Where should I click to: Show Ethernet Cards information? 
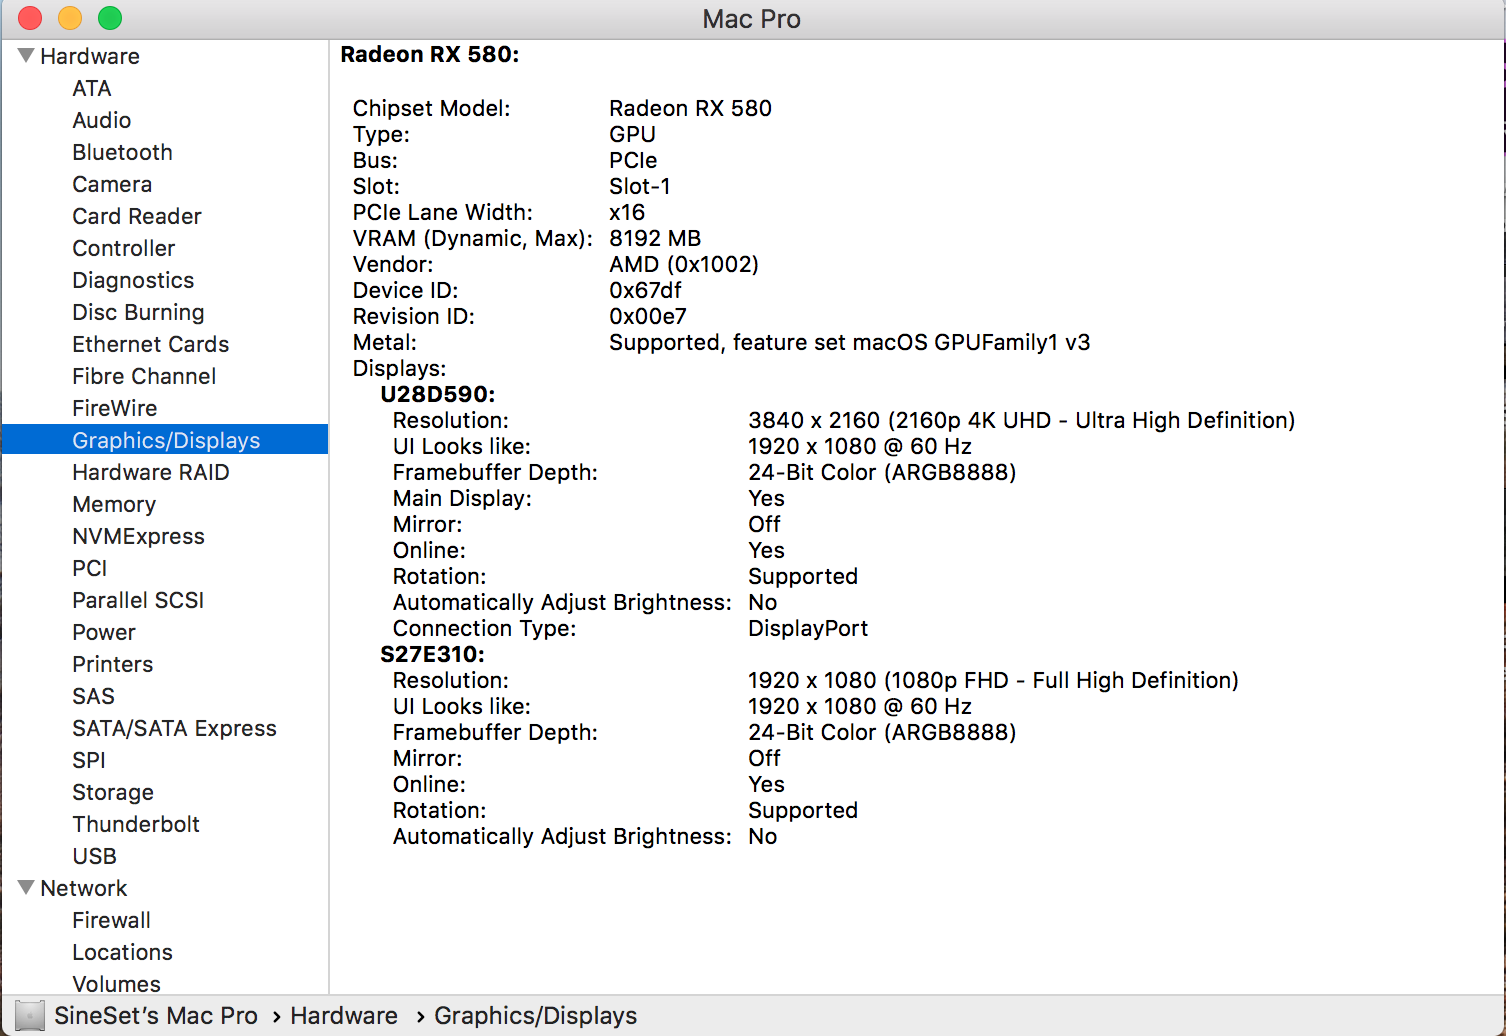tap(151, 344)
